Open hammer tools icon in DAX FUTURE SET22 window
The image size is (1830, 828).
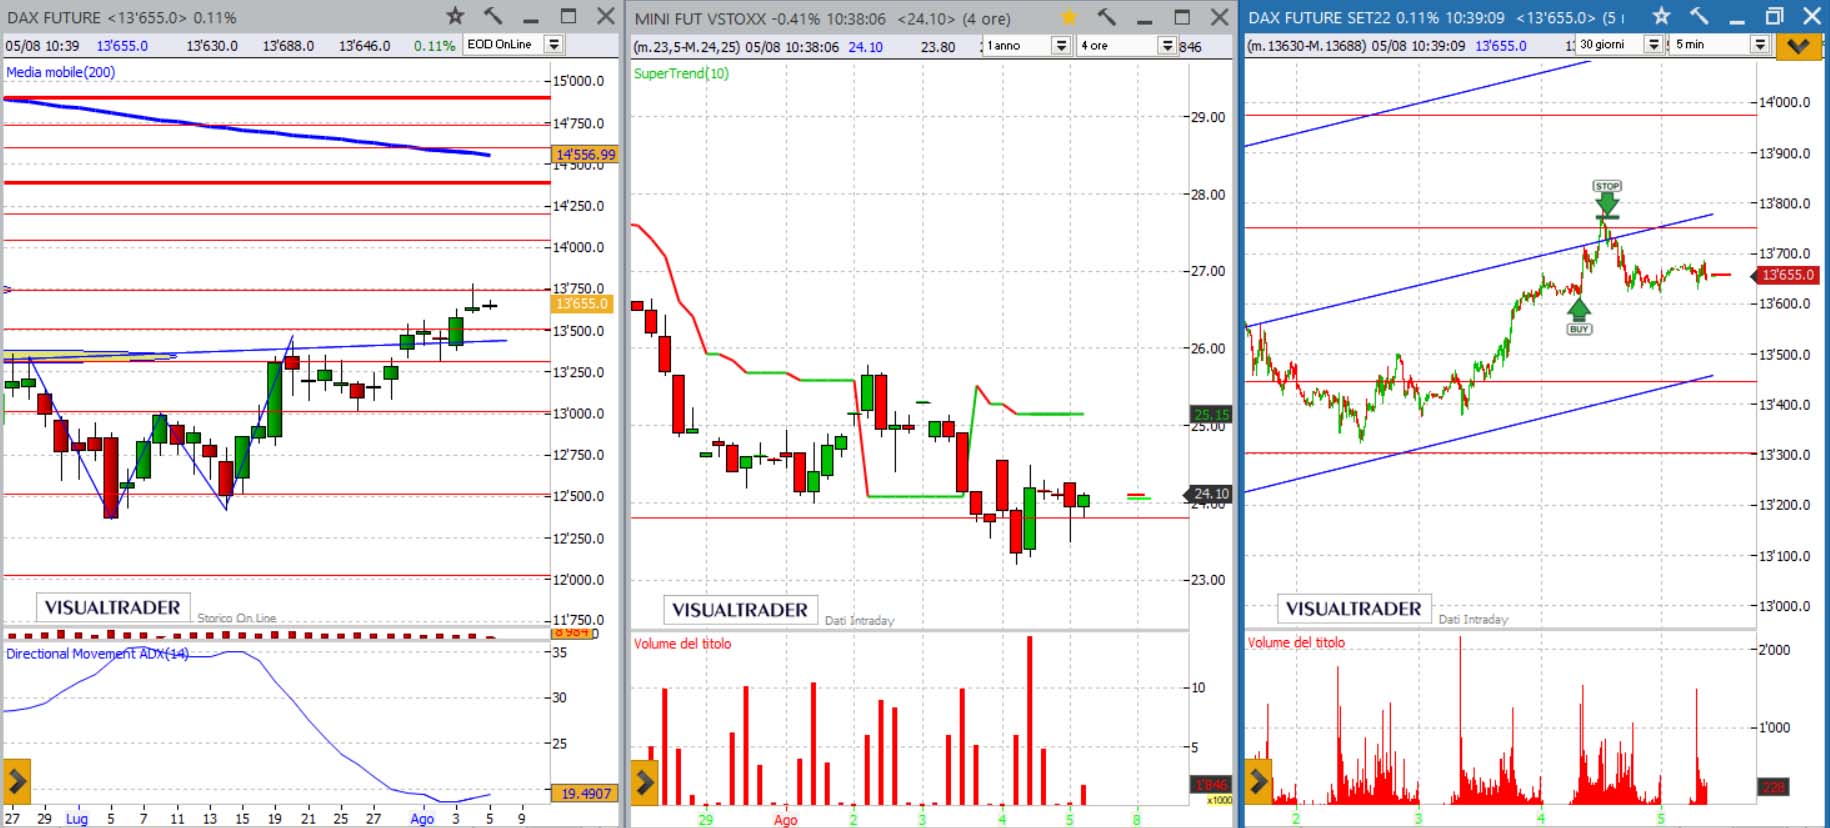click(1699, 16)
